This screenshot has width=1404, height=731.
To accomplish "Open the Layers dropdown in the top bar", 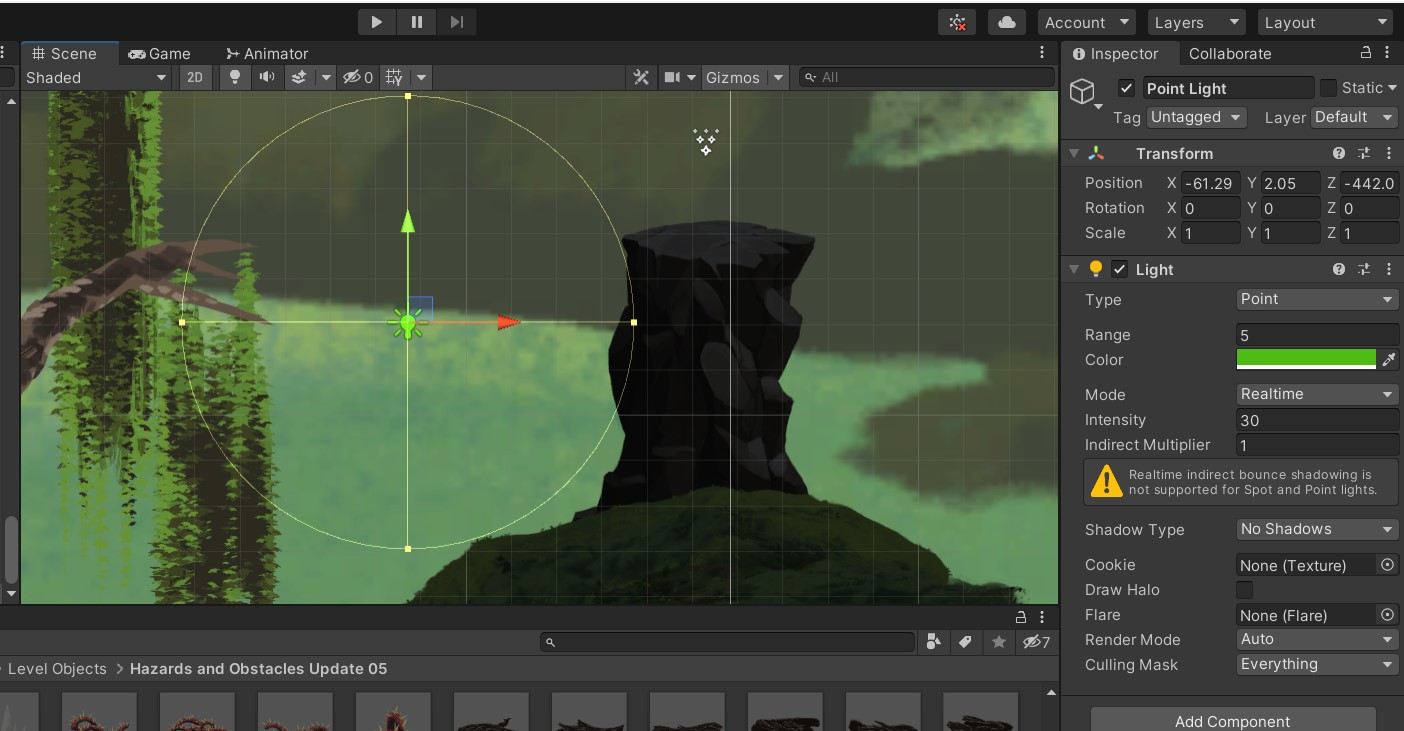I will tap(1196, 22).
